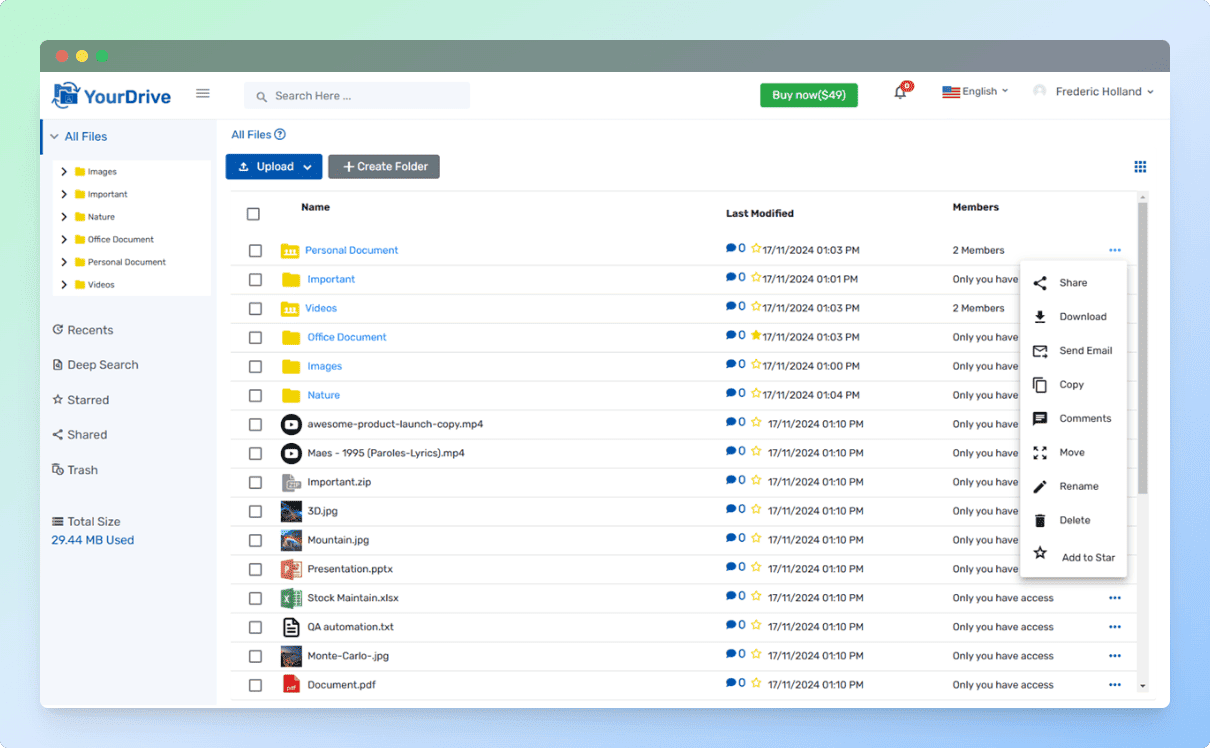
Task: Unstar the Office Document folder
Action: point(756,336)
